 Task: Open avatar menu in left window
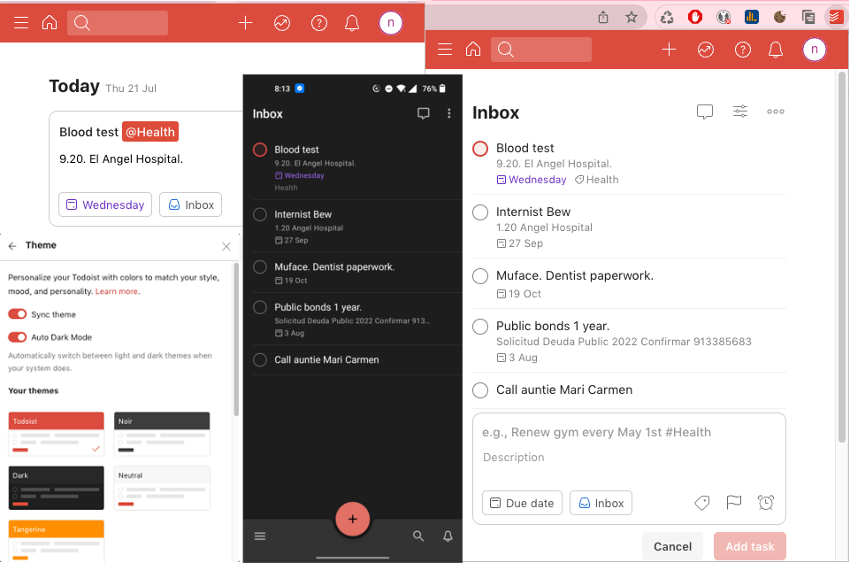pyautogui.click(x=390, y=23)
